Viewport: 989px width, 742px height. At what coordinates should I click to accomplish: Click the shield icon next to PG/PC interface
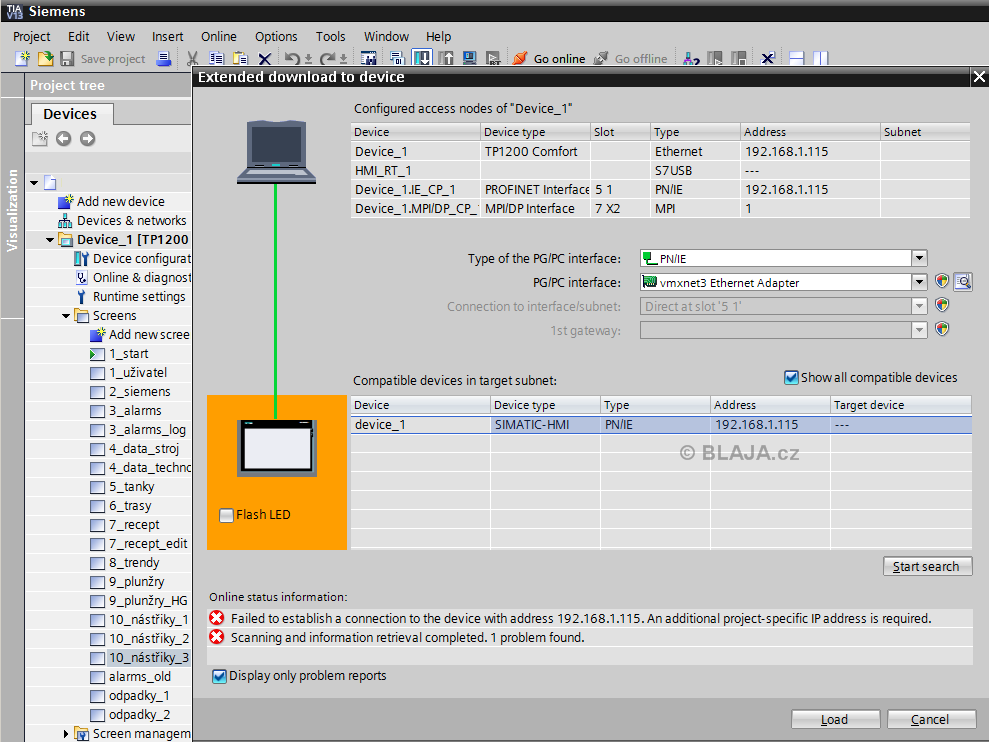[x=942, y=281]
